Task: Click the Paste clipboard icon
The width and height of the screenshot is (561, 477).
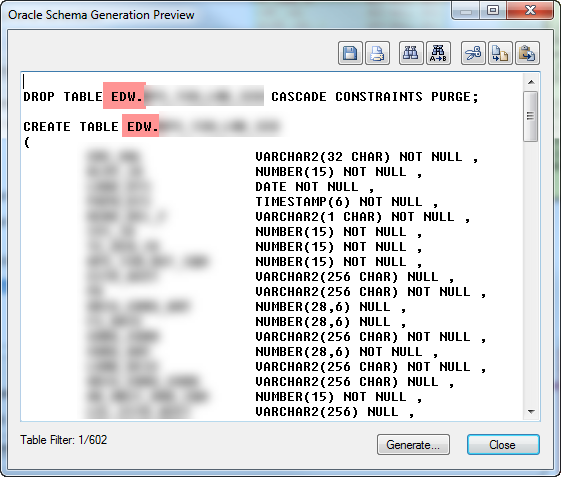Action: click(527, 53)
